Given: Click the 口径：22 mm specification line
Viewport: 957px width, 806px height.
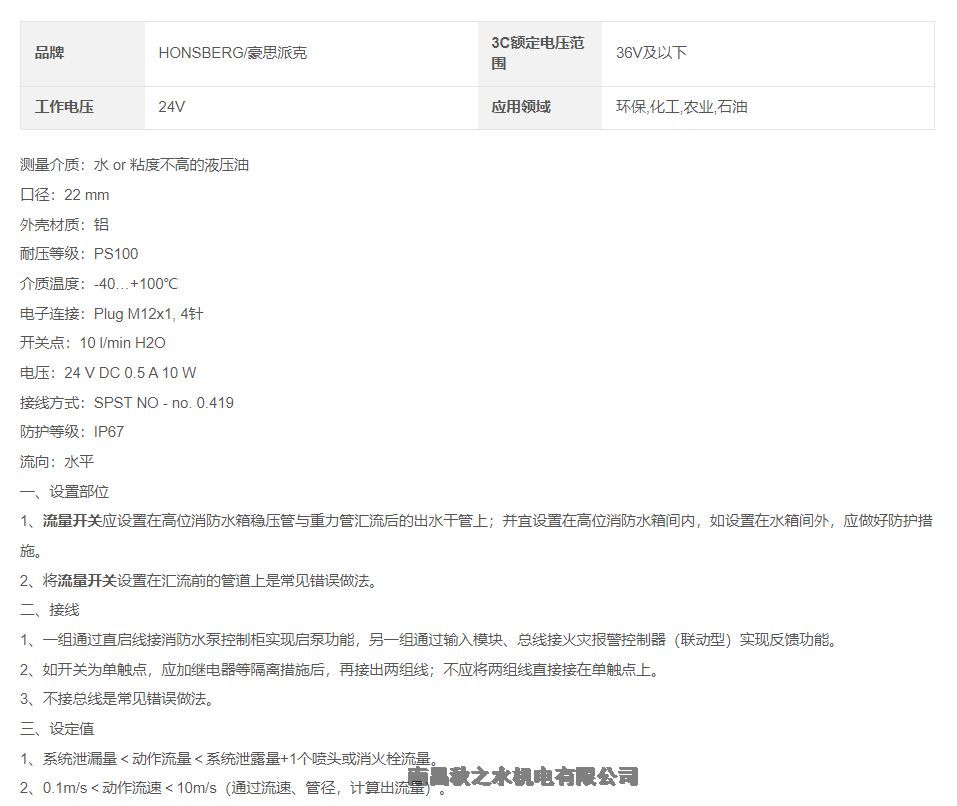Looking at the screenshot, I should 65,195.
